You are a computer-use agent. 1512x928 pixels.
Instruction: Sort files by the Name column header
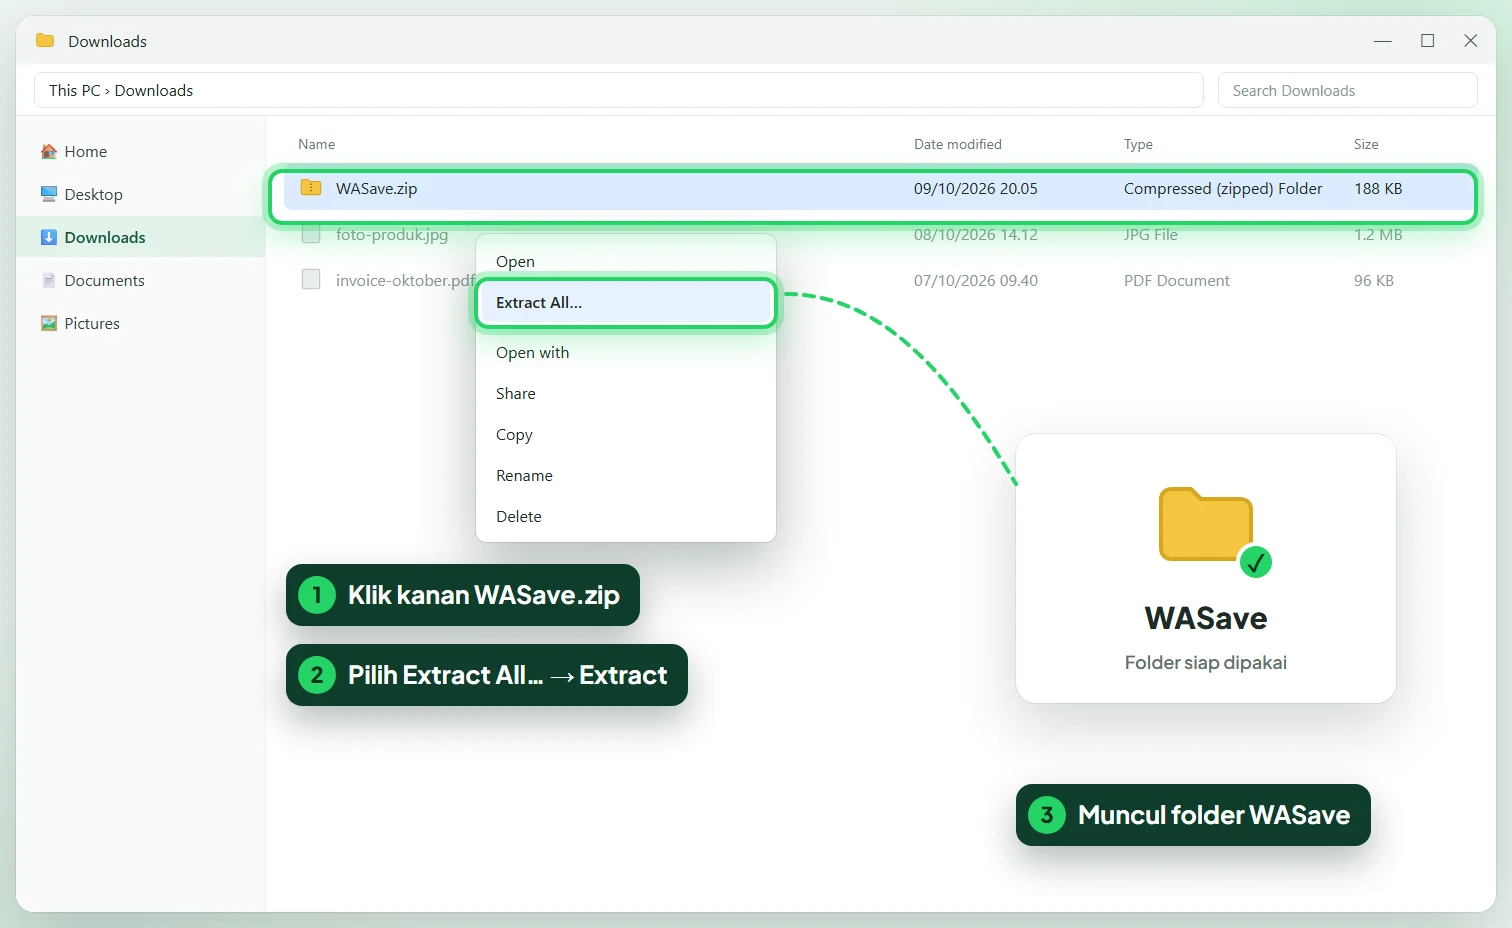[317, 144]
